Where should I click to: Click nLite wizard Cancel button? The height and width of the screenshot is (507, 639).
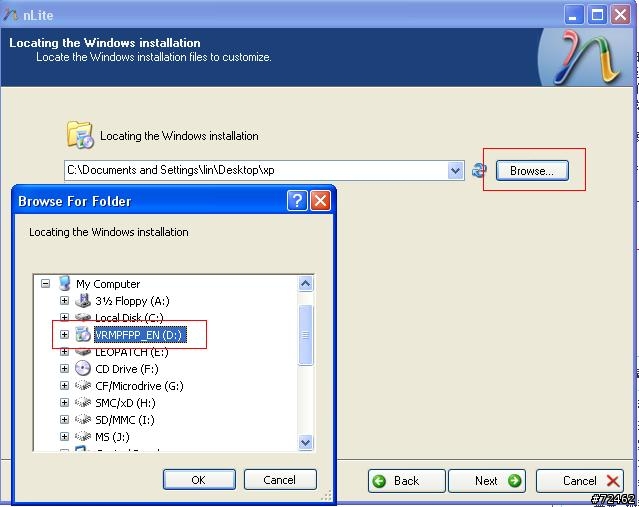580,481
